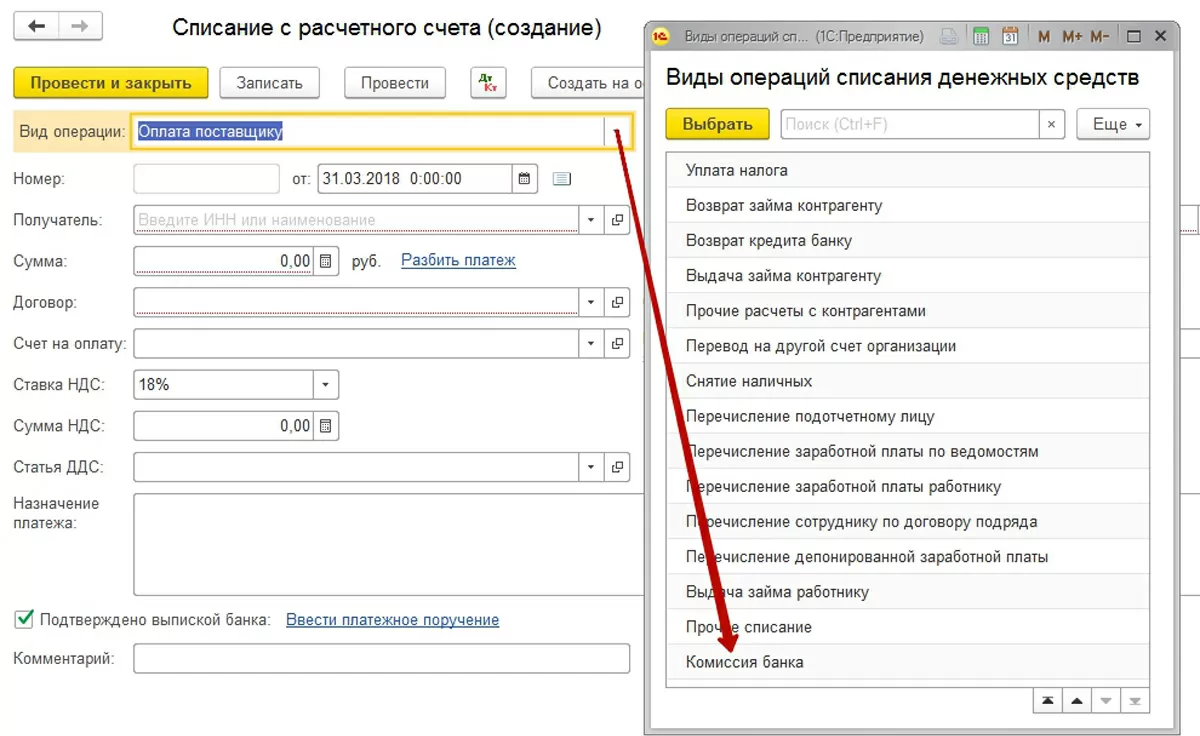The width and height of the screenshot is (1200, 736).
Task: Open calculator for the Сумма field
Action: (x=326, y=261)
